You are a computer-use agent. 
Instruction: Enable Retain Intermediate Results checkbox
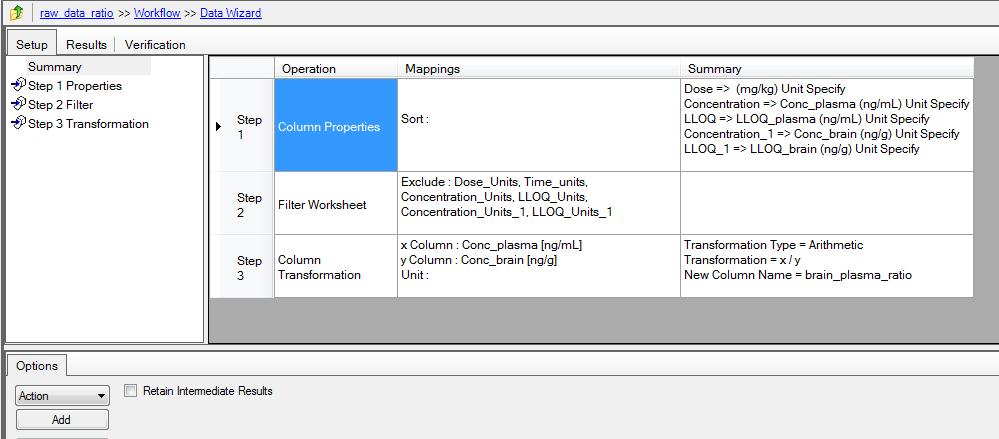pos(131,391)
